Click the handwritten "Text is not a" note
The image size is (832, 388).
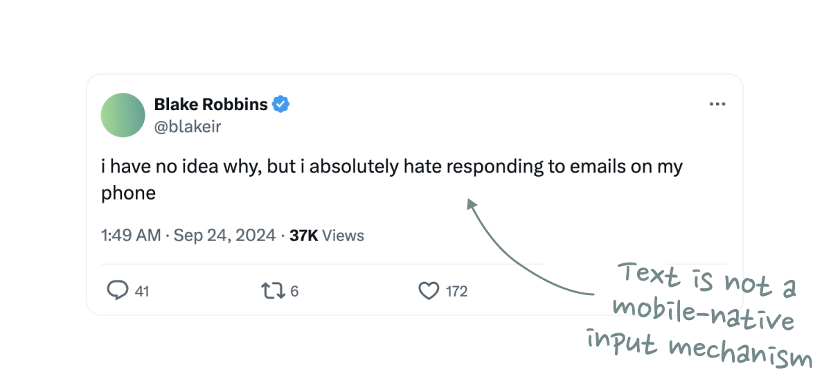pos(708,280)
